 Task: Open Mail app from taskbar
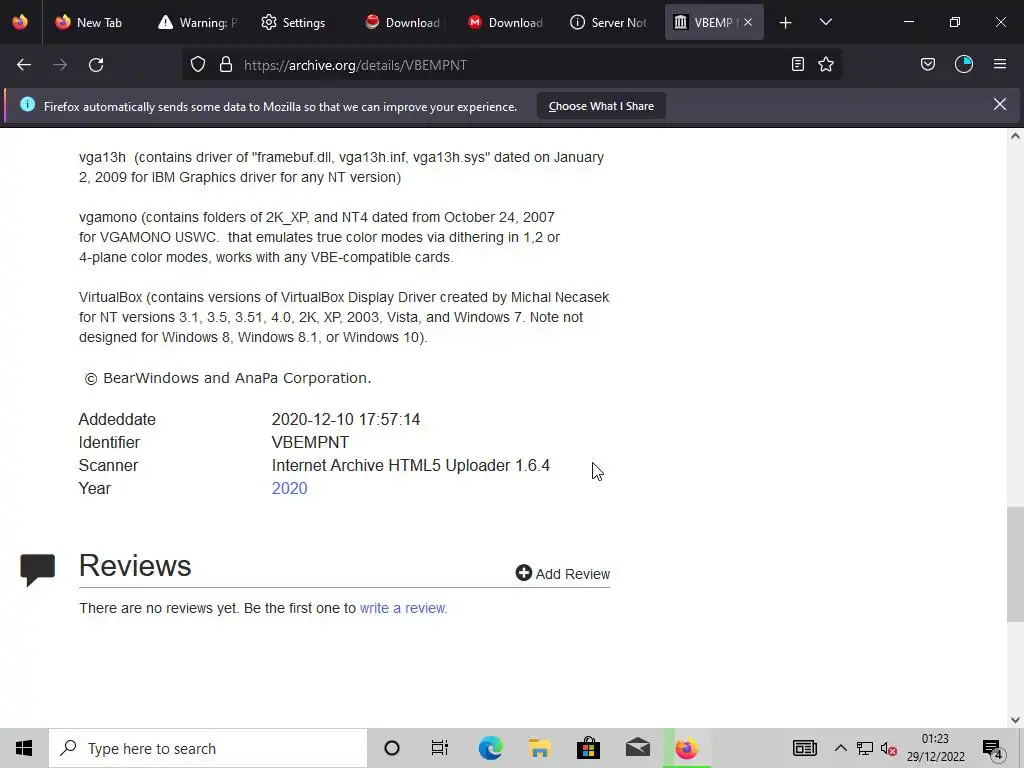[637, 748]
